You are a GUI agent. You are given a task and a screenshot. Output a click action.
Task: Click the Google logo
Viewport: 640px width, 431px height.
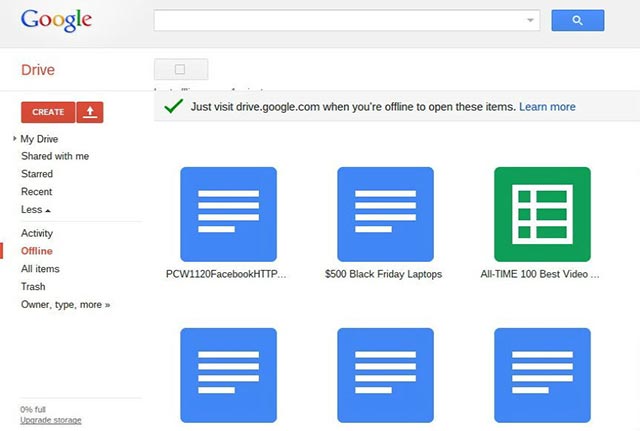click(56, 20)
